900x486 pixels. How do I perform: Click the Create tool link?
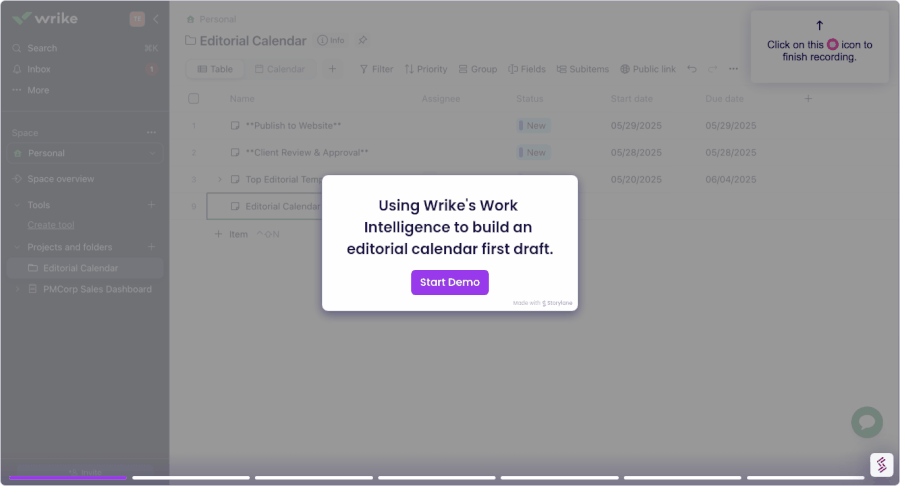coord(51,225)
